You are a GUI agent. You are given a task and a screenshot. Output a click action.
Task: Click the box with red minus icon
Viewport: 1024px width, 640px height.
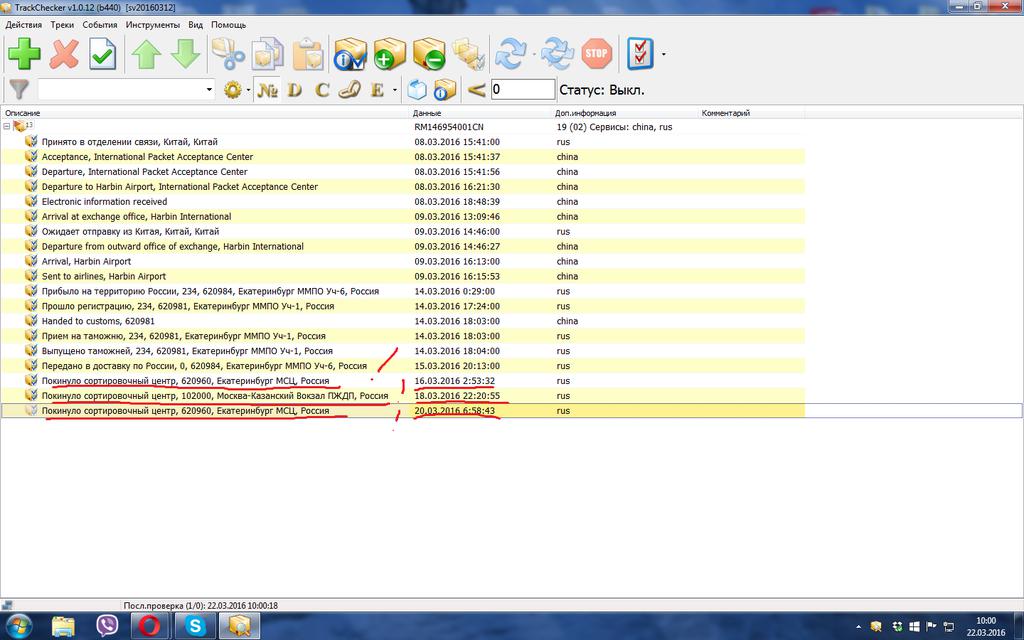(428, 53)
